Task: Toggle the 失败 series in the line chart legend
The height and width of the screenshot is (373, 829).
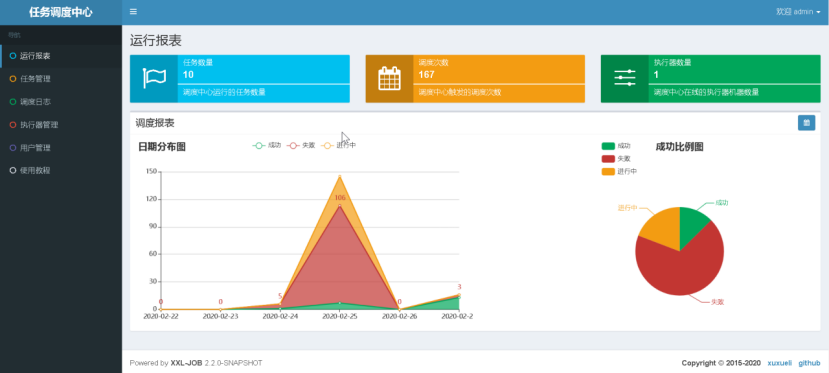Action: [301, 145]
